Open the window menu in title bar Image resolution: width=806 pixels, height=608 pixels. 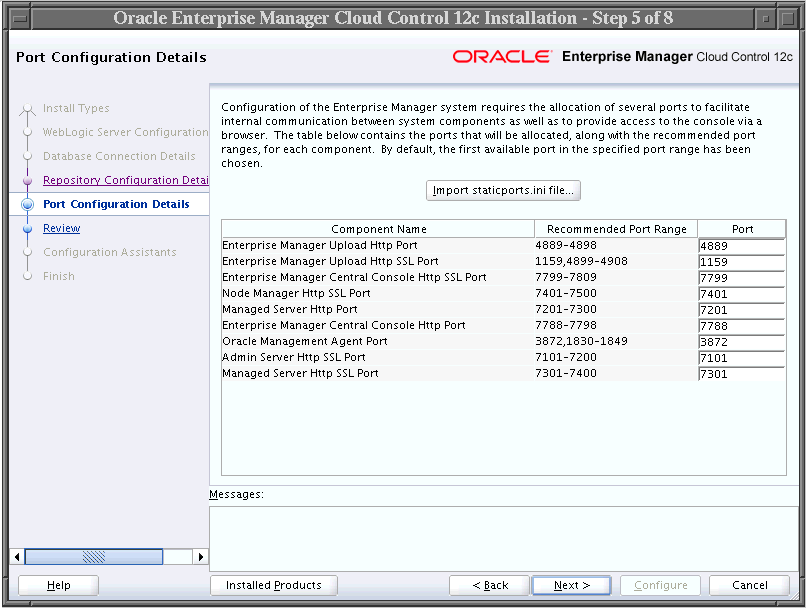pos(21,19)
